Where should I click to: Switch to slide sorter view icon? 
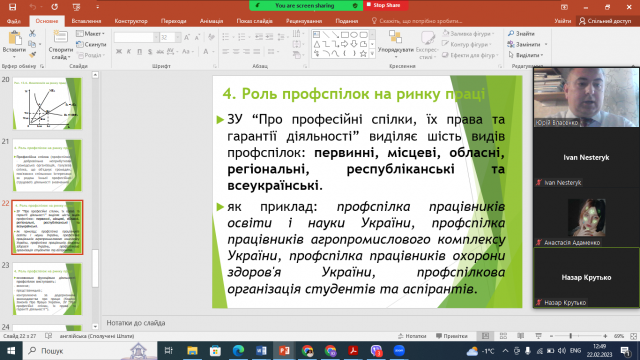point(503,336)
